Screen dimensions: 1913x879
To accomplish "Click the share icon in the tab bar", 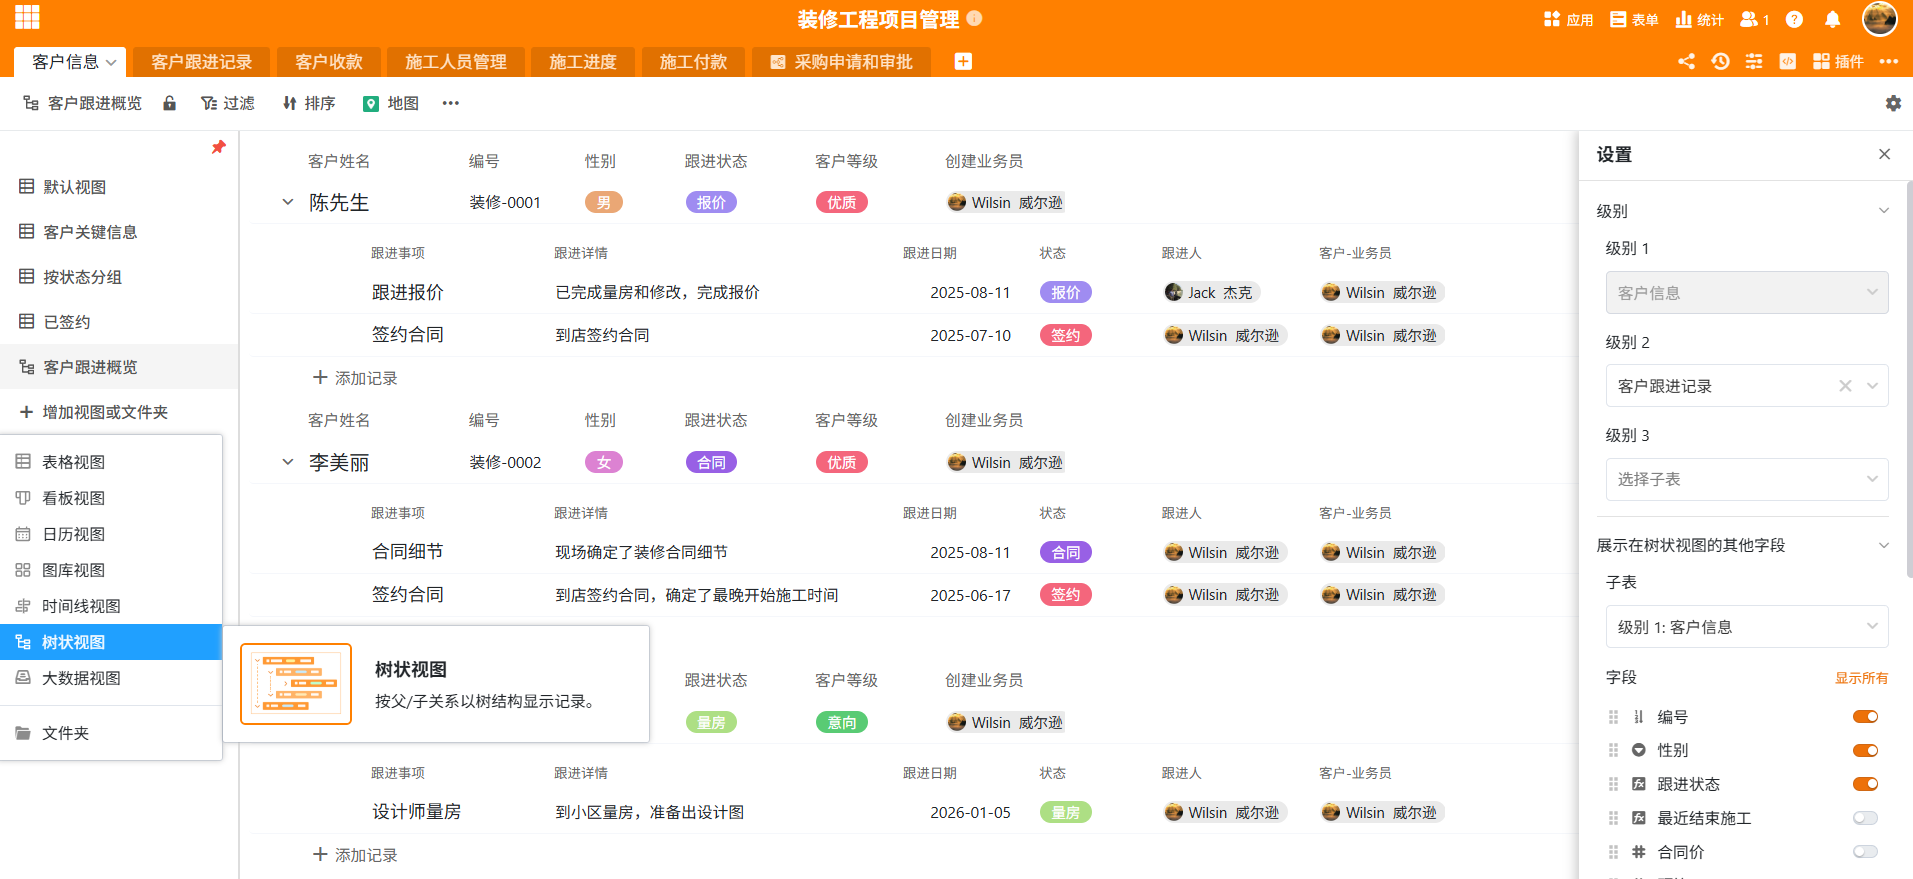I will tap(1686, 61).
